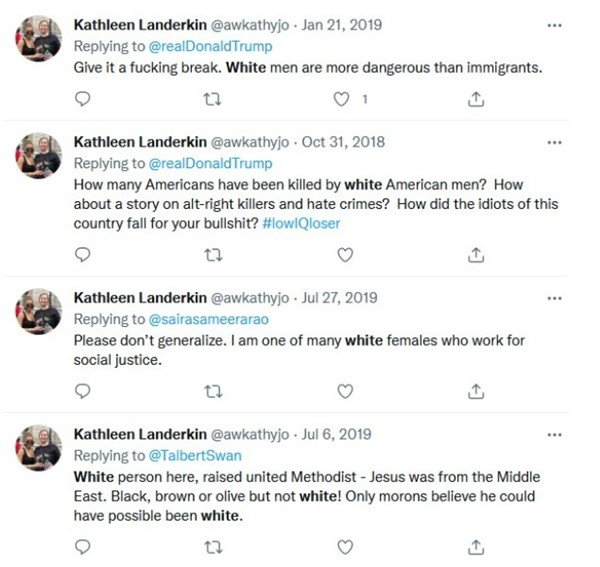The height and width of the screenshot is (567, 600).
Task: Reply to the Oct 31, 2018 tweet
Action: tap(82, 255)
